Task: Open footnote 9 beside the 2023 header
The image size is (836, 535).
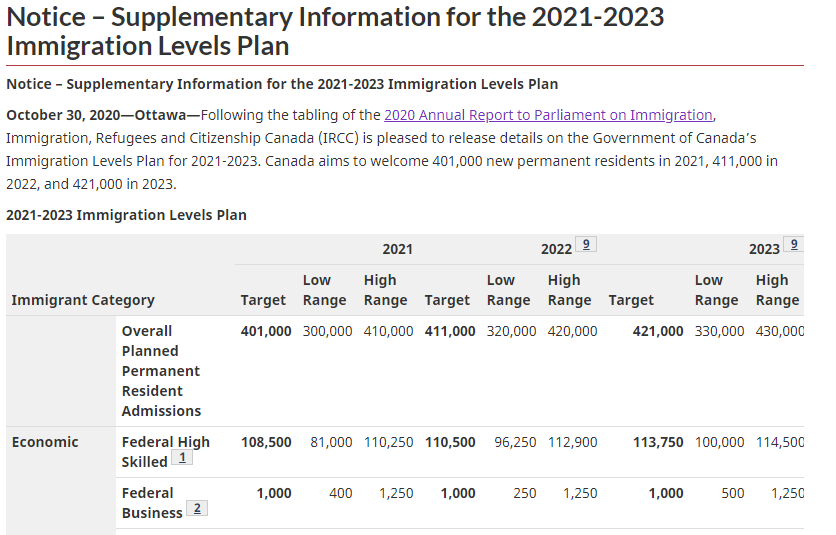Action: 794,244
